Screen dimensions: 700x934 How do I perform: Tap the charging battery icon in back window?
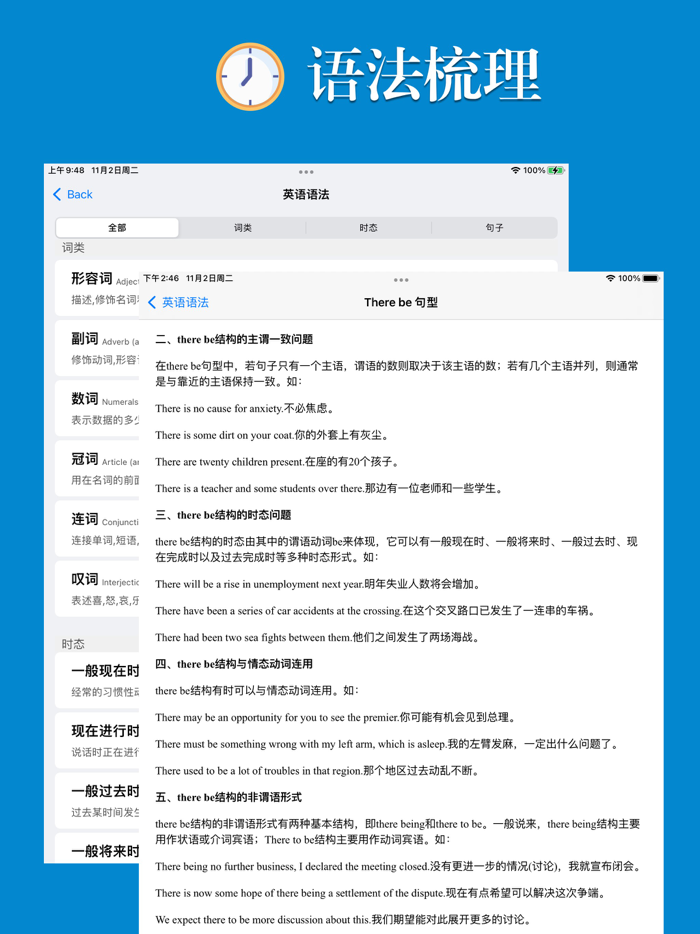pos(555,170)
